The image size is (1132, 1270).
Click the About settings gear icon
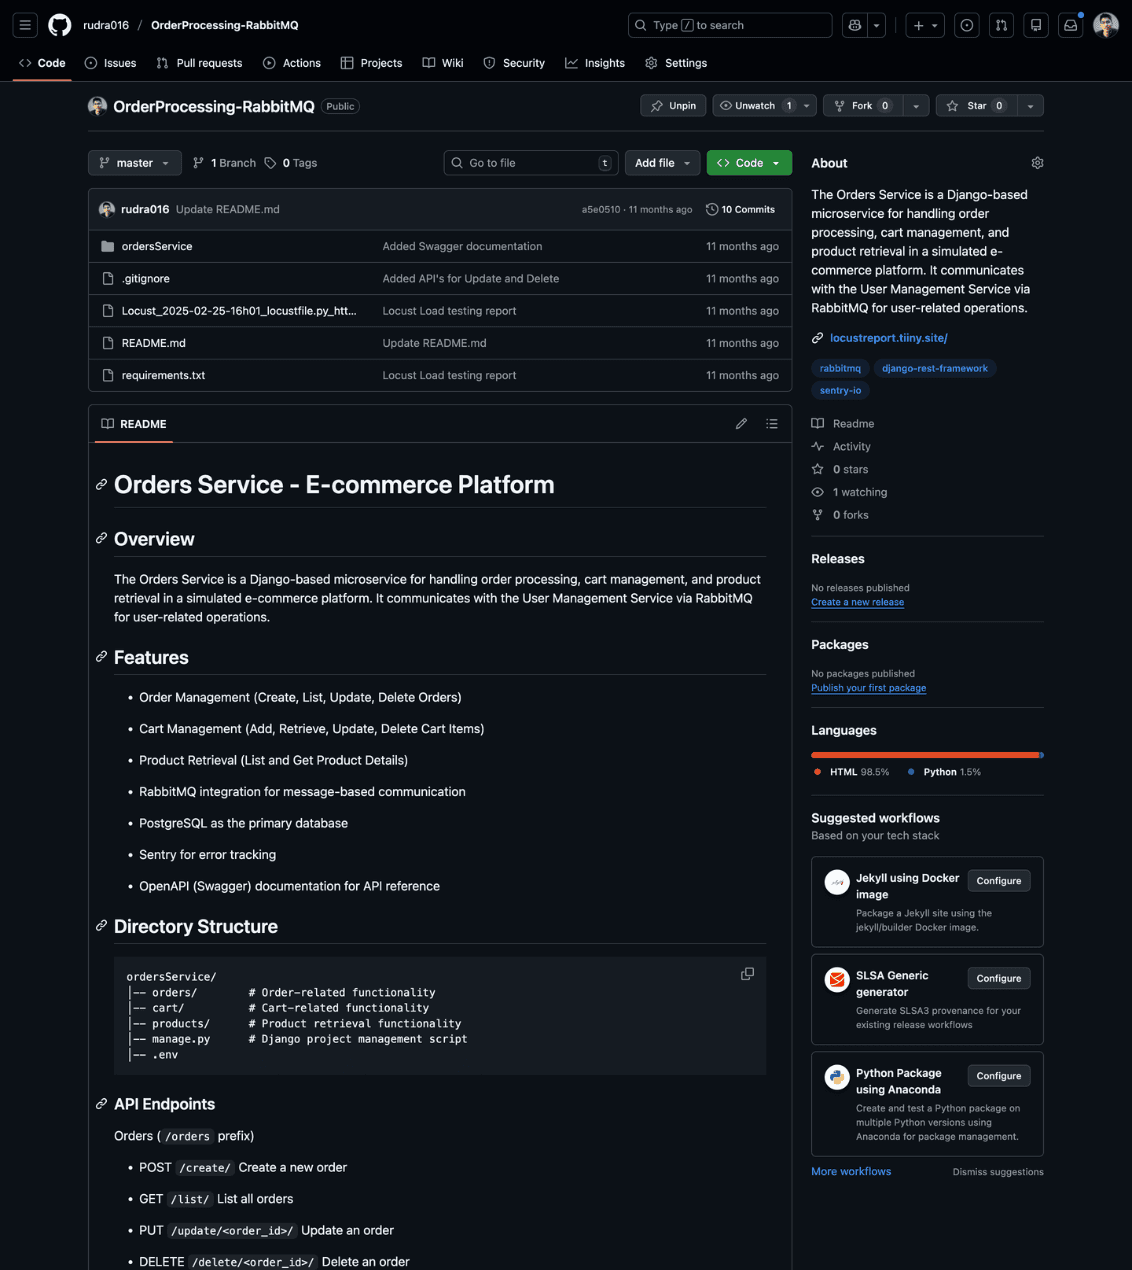click(x=1037, y=163)
